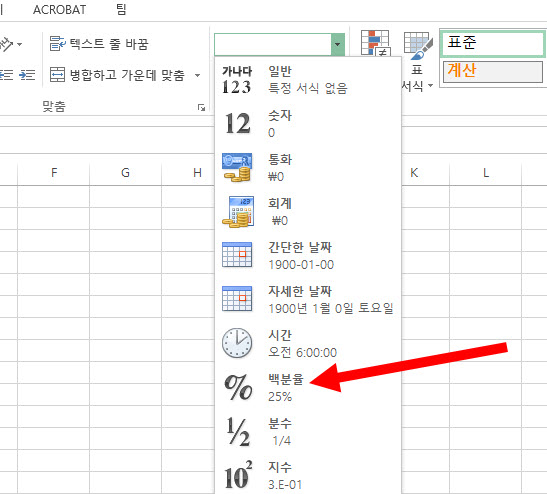Image resolution: width=547 pixels, height=494 pixels.
Task: Select the 회계 accounting format
Action: [308, 211]
